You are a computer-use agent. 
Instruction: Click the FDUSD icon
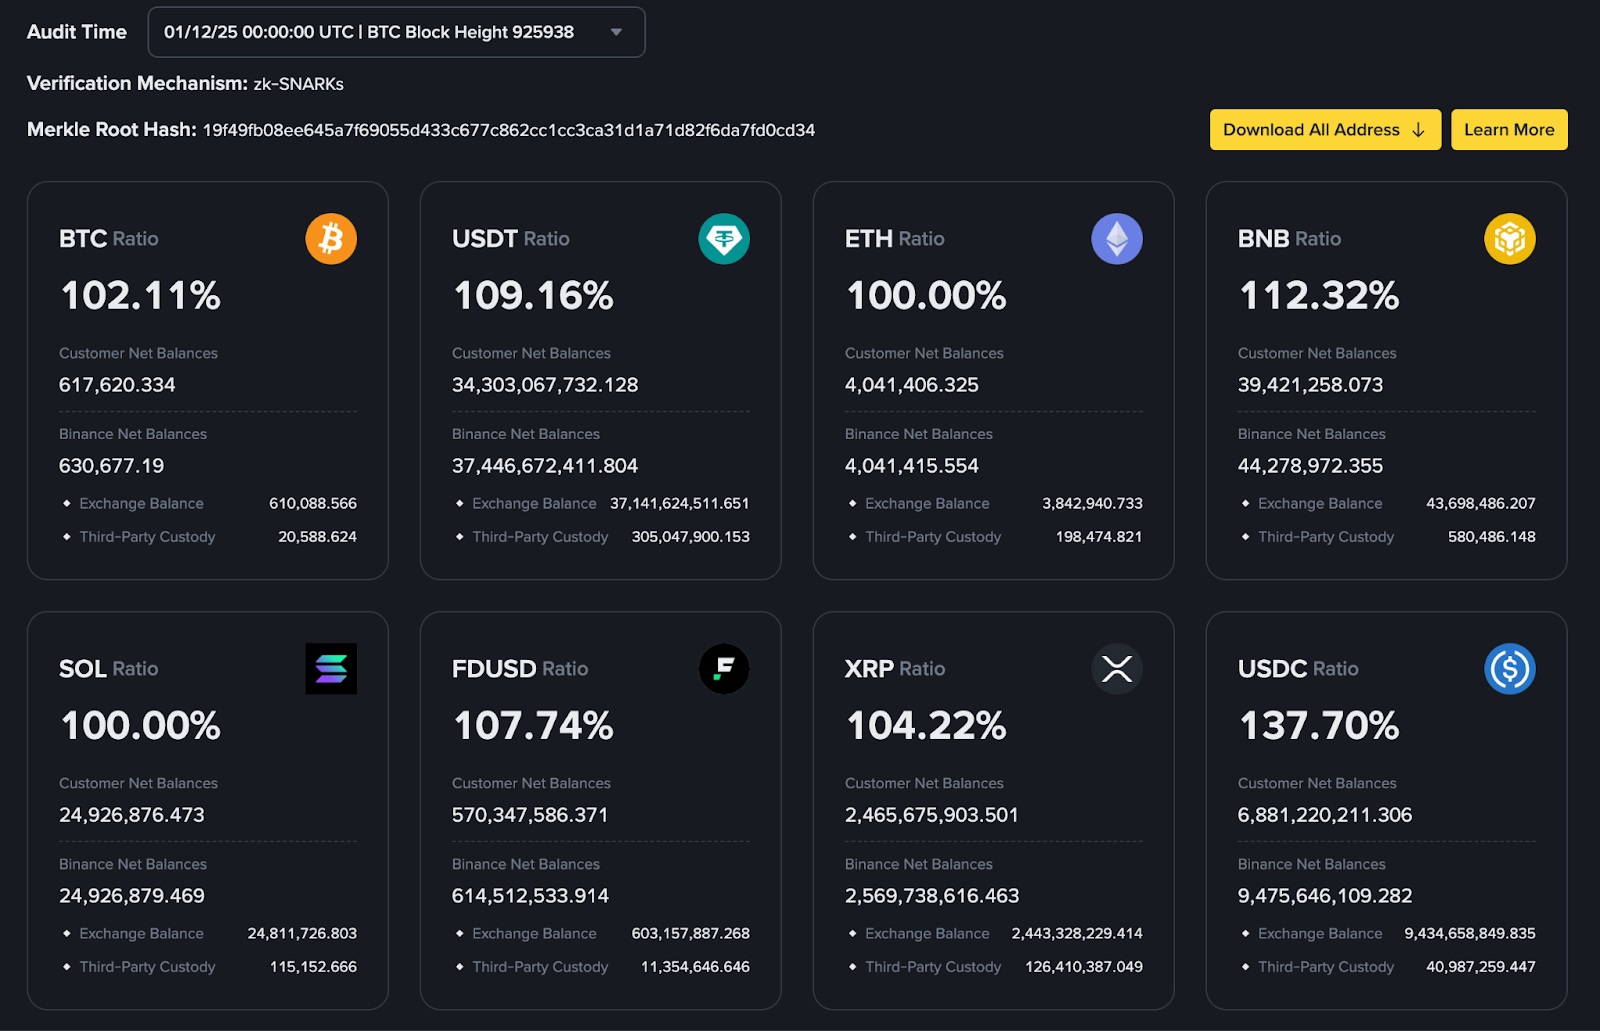tap(724, 668)
